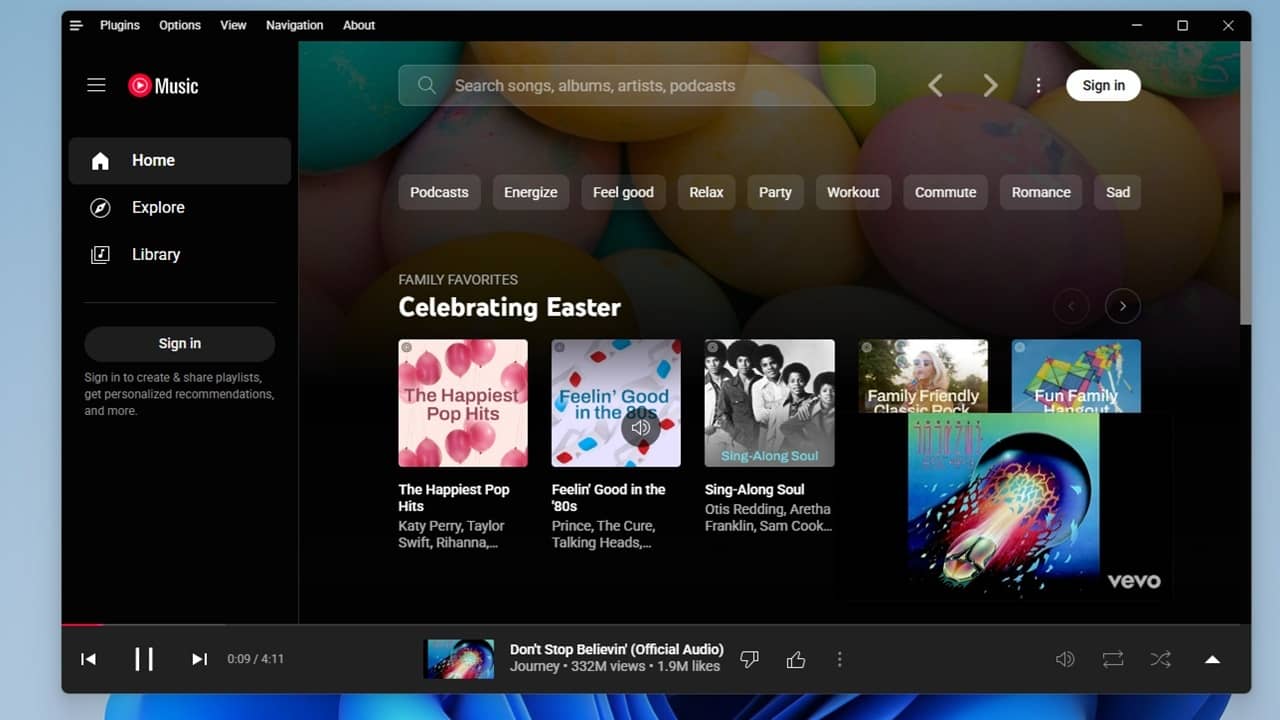Screen dimensions: 1280x720
Task: Open the search bar magnifier icon
Action: pos(427,85)
